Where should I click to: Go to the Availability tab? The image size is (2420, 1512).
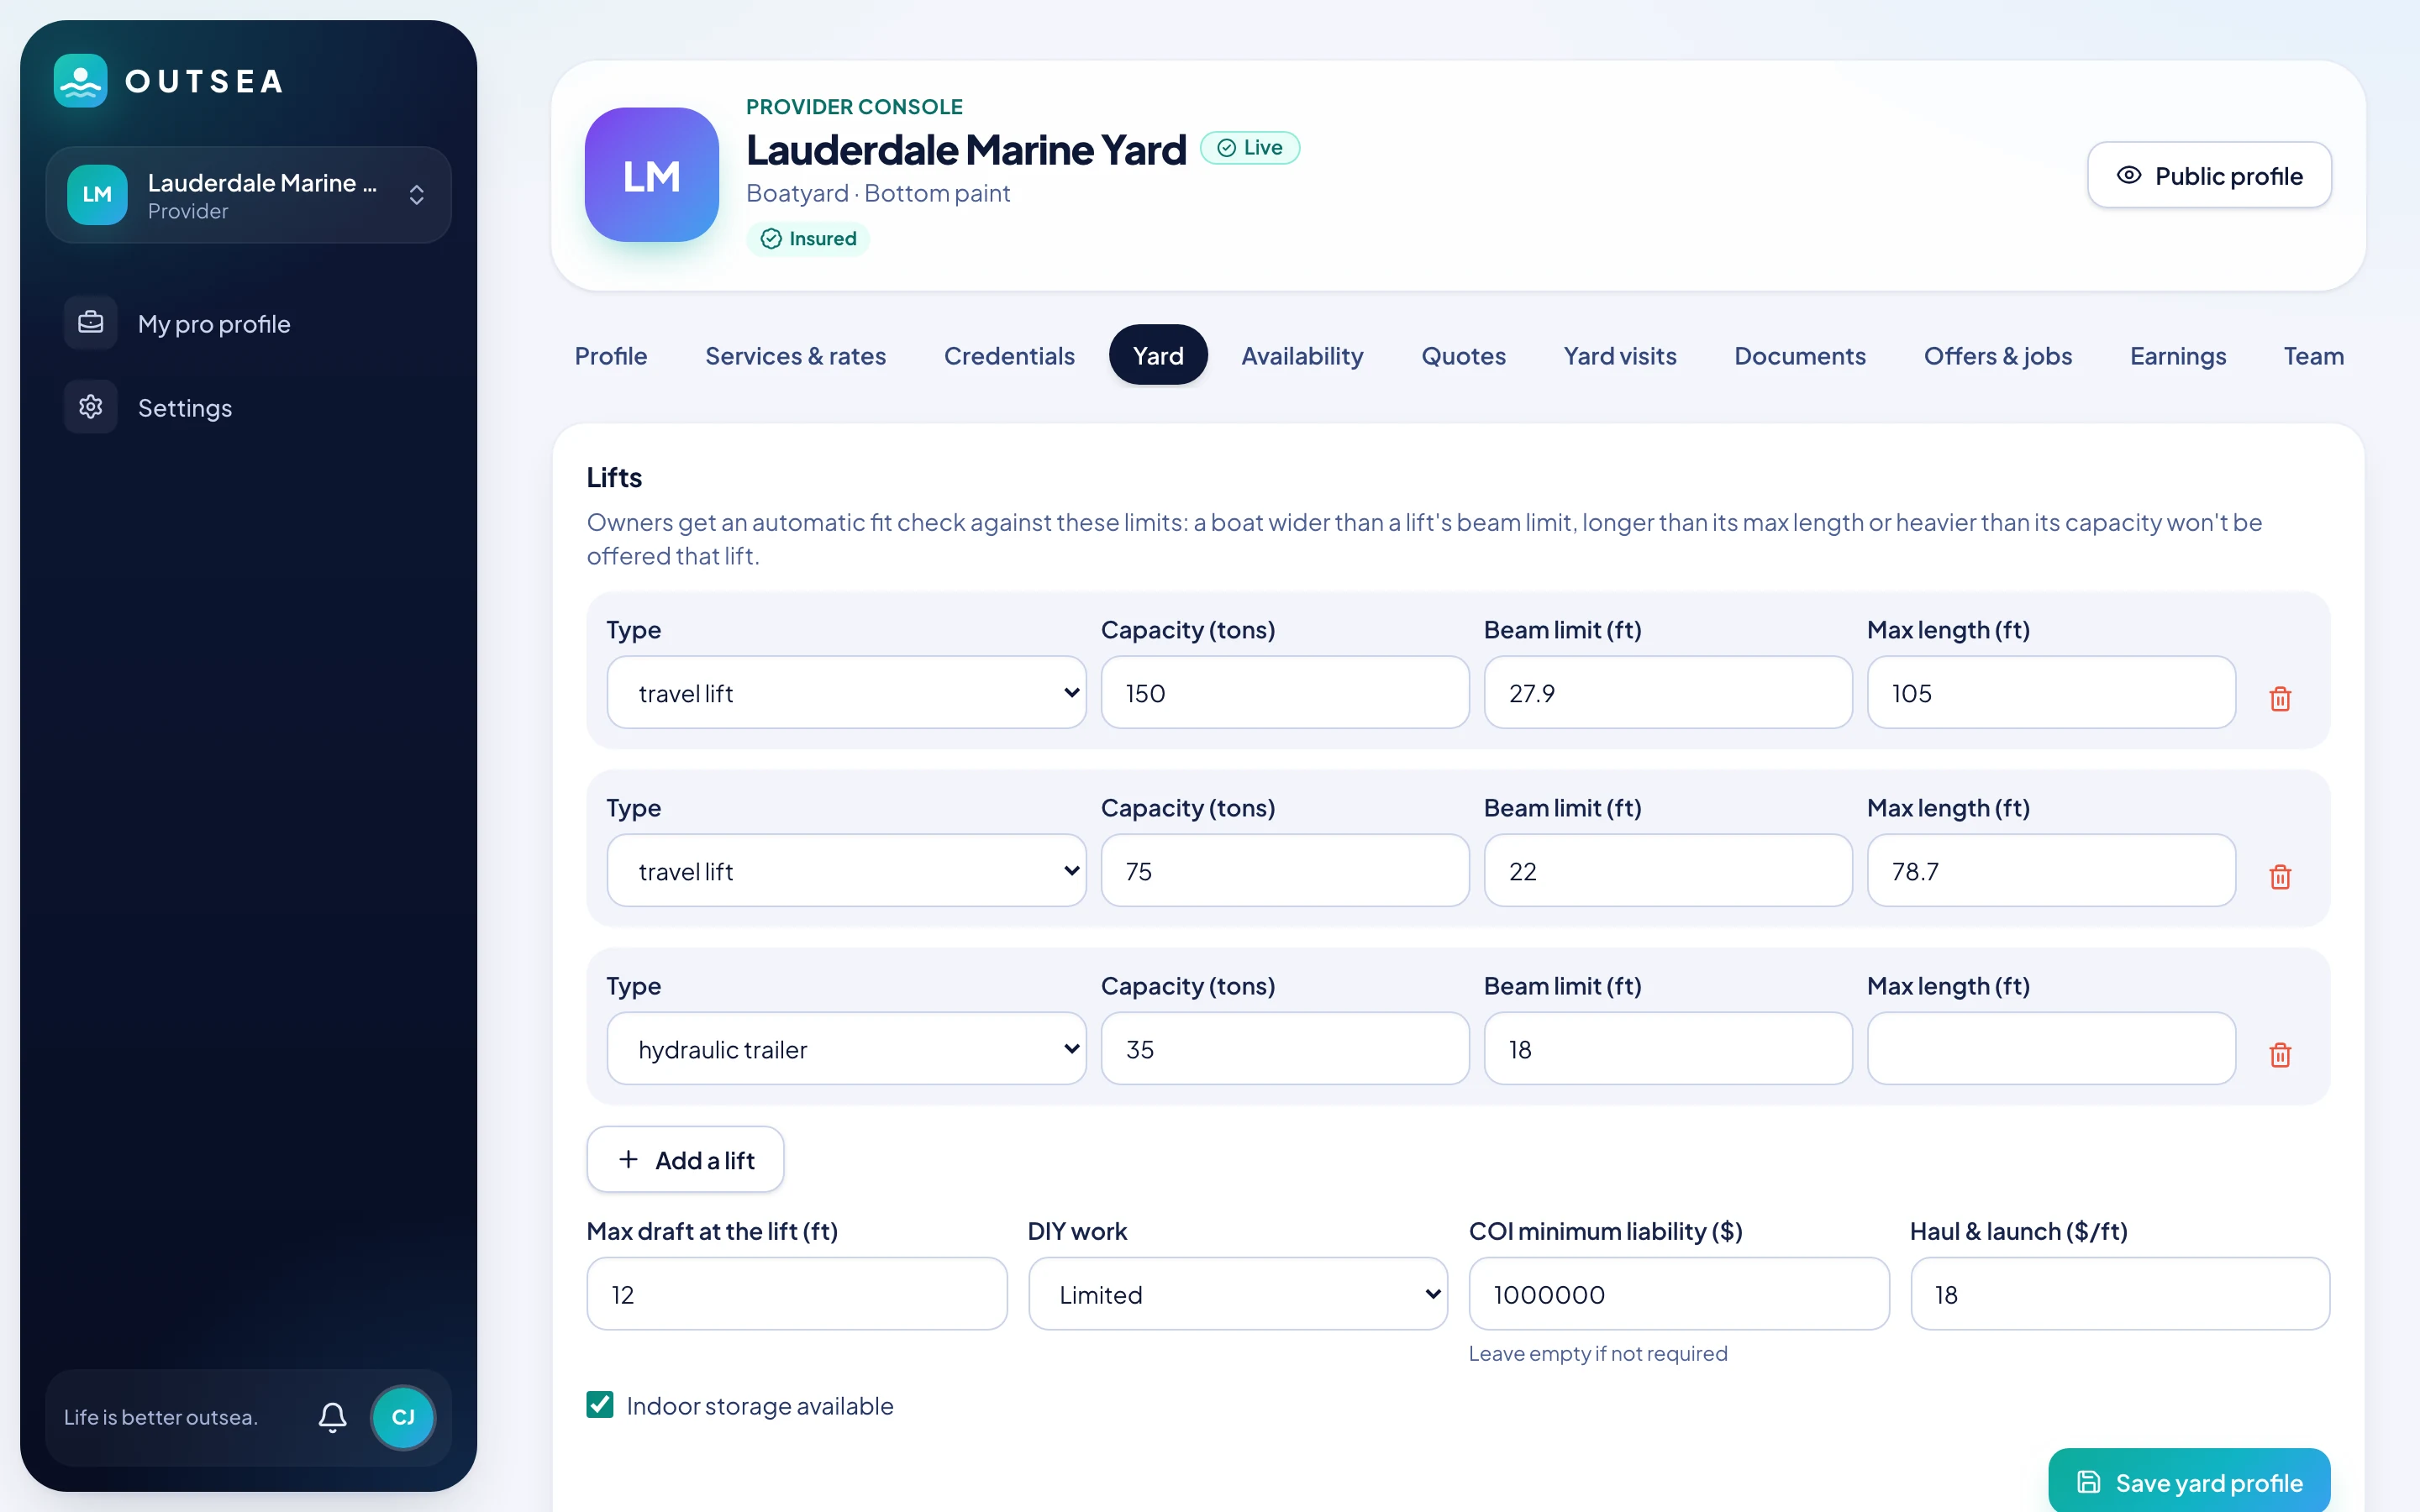coord(1302,356)
